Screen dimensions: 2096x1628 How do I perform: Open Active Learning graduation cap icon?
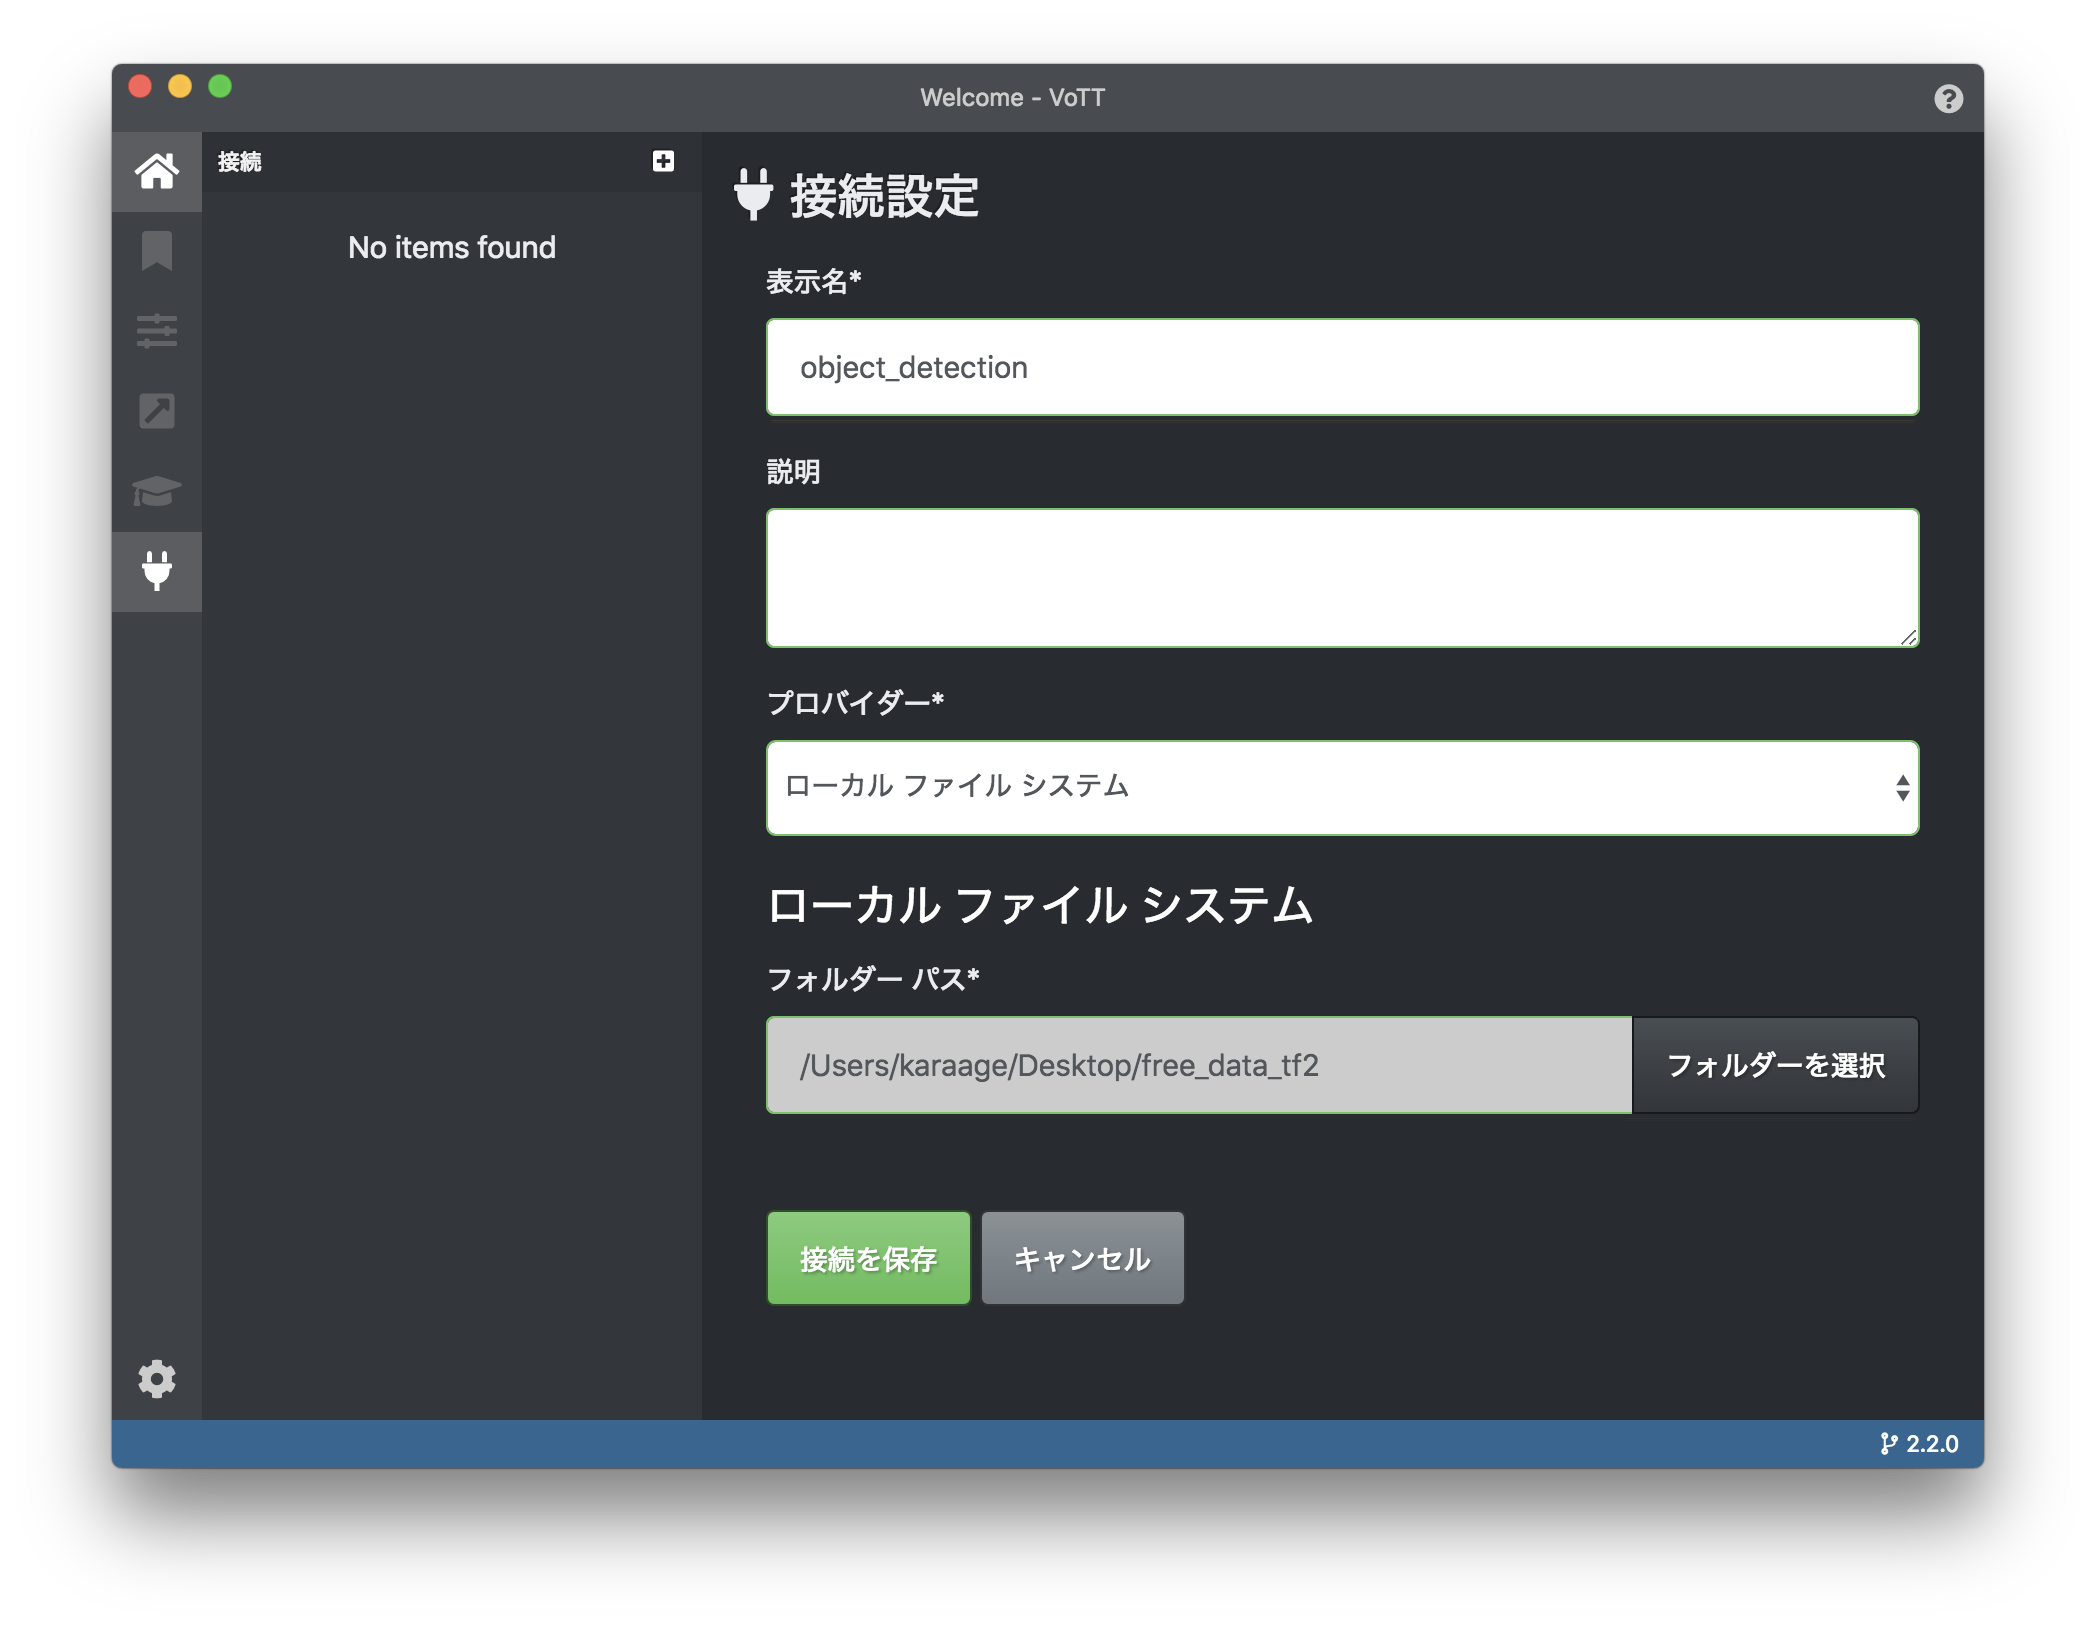click(x=157, y=491)
